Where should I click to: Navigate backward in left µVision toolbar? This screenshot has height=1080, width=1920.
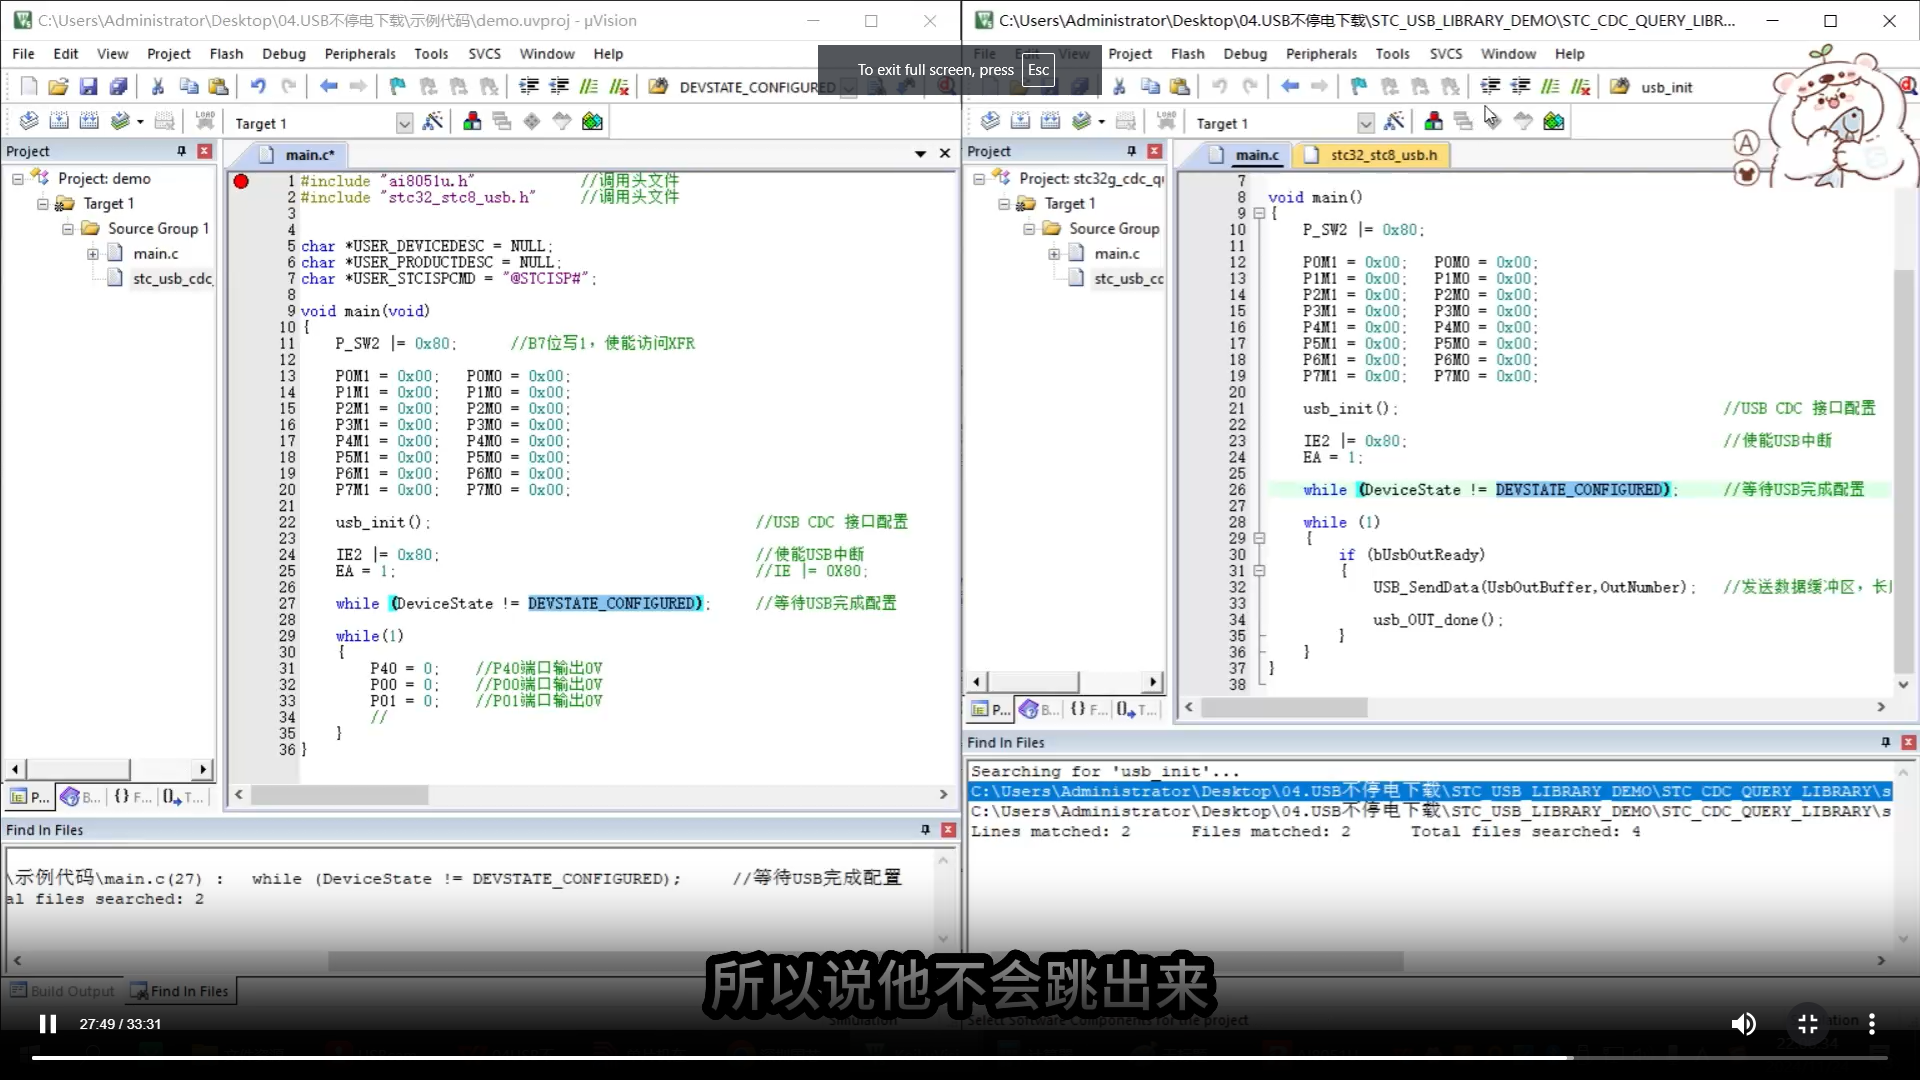pos(328,87)
